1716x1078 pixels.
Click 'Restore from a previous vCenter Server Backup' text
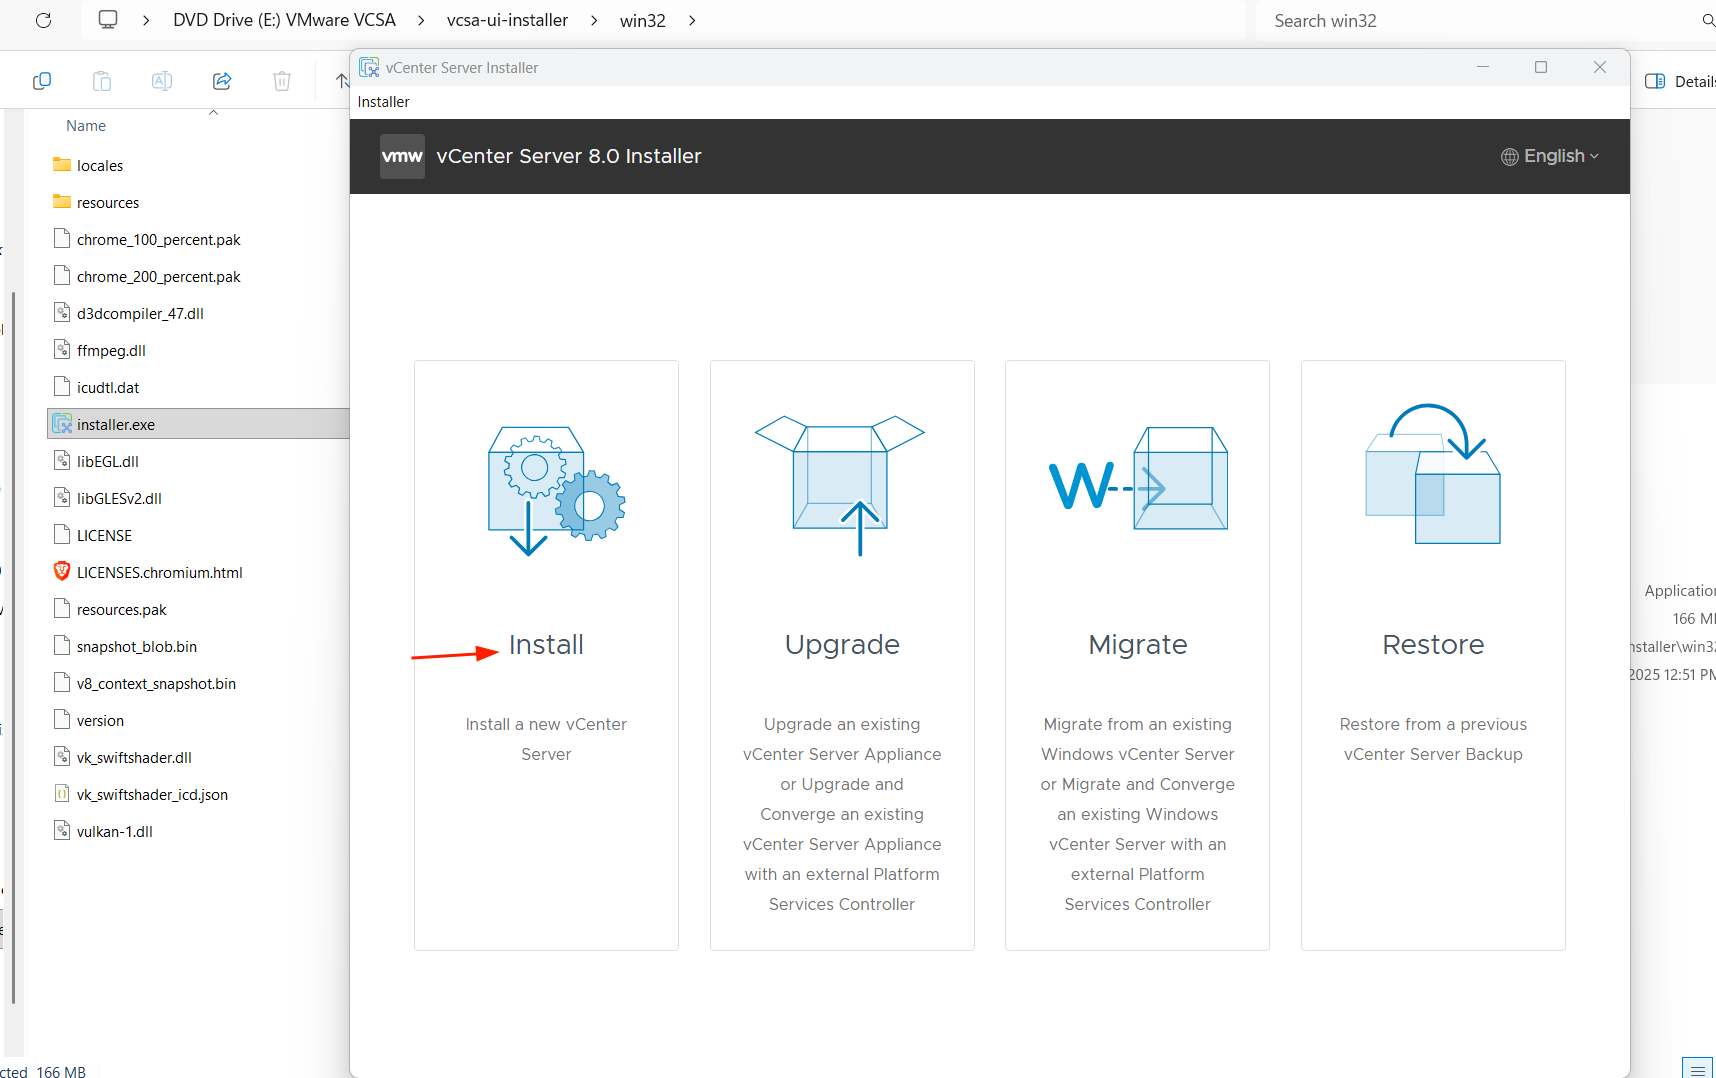point(1433,739)
